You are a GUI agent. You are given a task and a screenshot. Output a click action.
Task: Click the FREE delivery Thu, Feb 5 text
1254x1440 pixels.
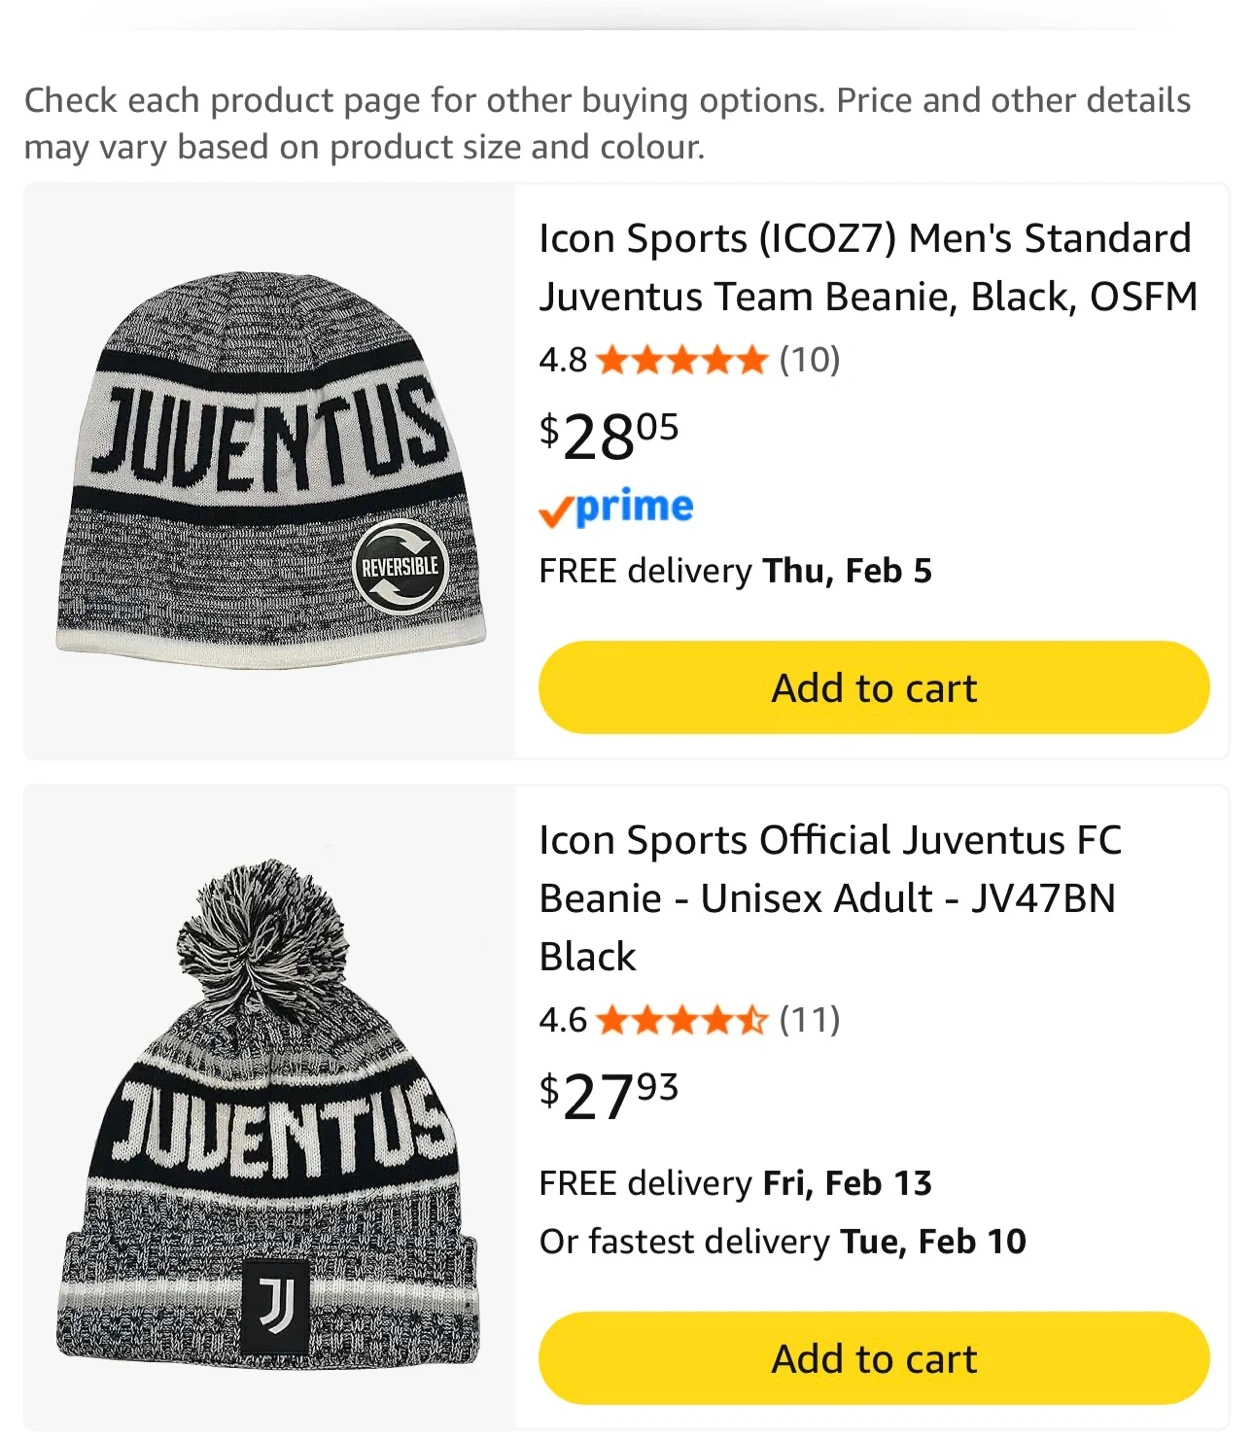click(735, 571)
